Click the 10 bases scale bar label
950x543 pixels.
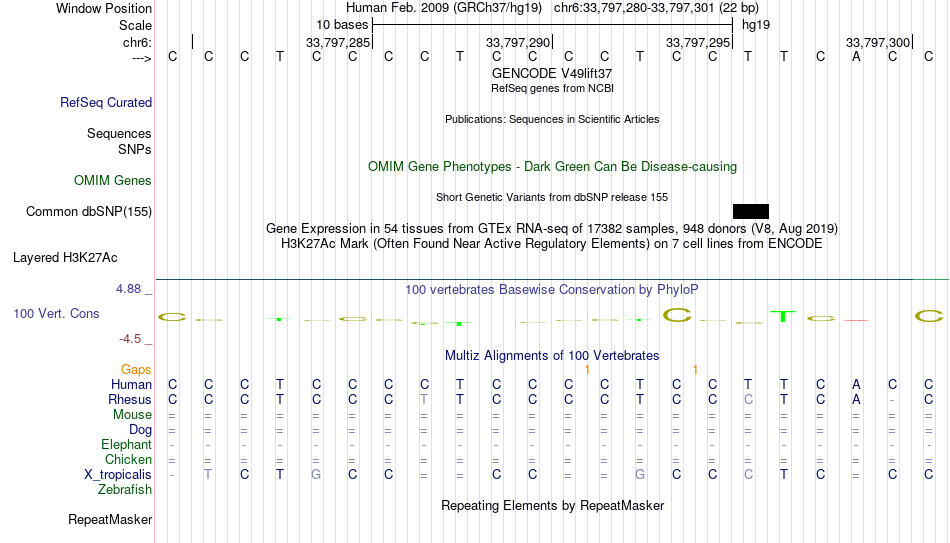pos(342,25)
